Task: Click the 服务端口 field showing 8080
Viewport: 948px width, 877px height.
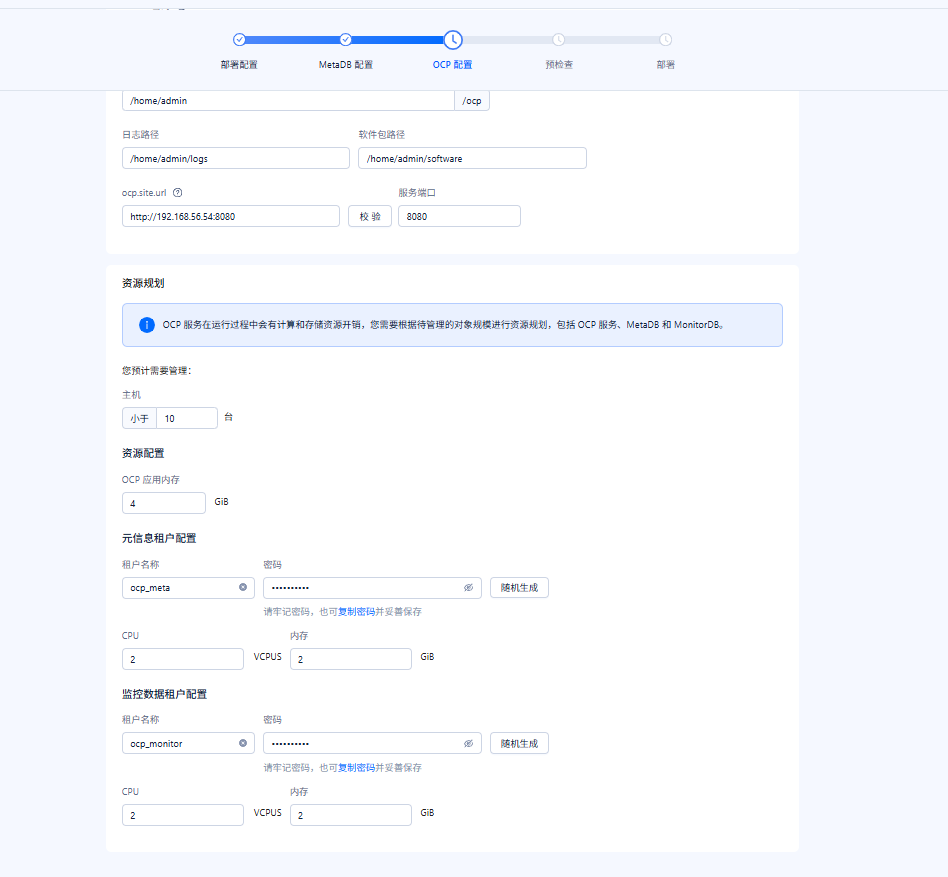Action: 459,216
